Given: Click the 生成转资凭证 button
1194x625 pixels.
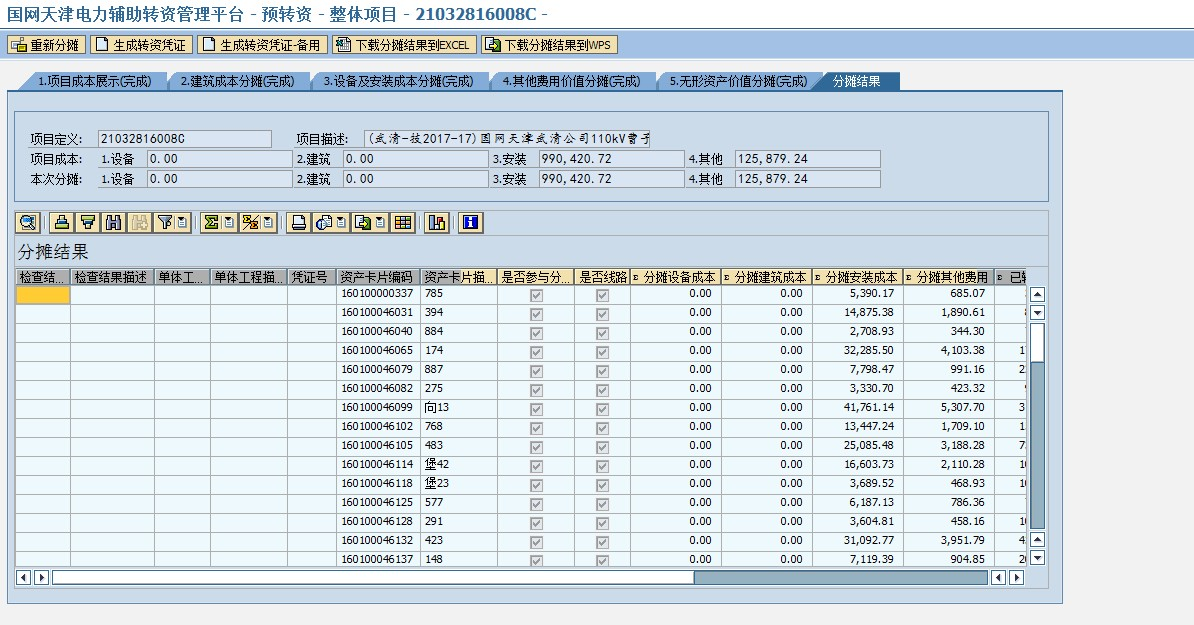Looking at the screenshot, I should (x=142, y=45).
